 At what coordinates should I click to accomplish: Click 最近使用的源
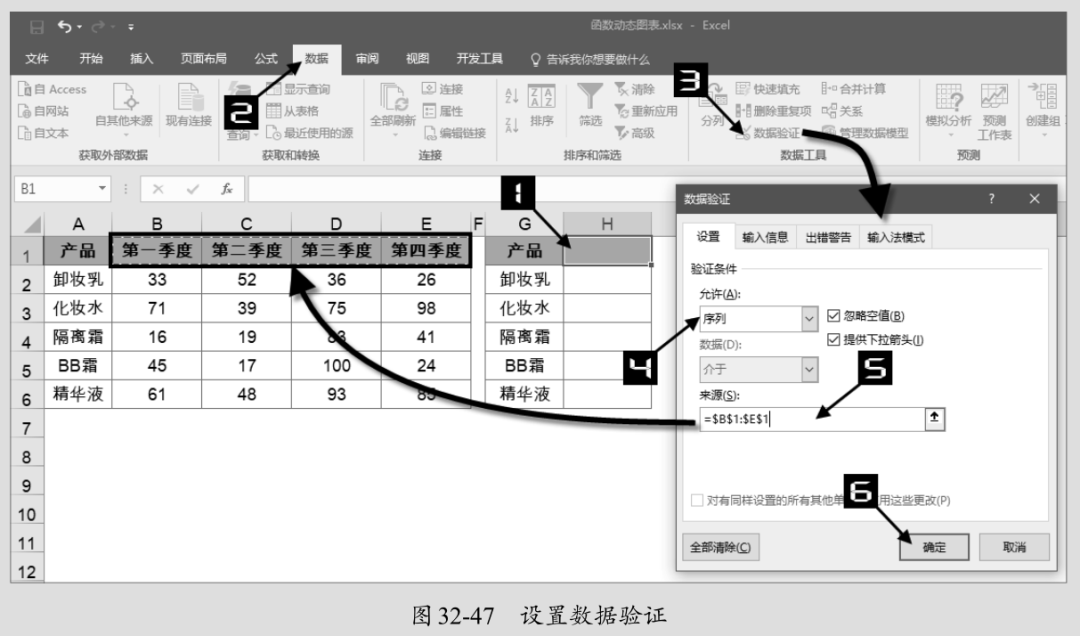[x=310, y=133]
